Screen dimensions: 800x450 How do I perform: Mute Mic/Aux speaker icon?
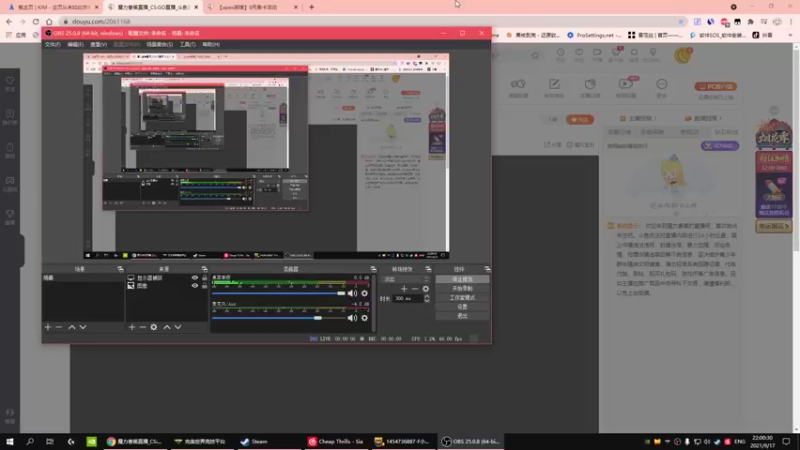(x=353, y=318)
